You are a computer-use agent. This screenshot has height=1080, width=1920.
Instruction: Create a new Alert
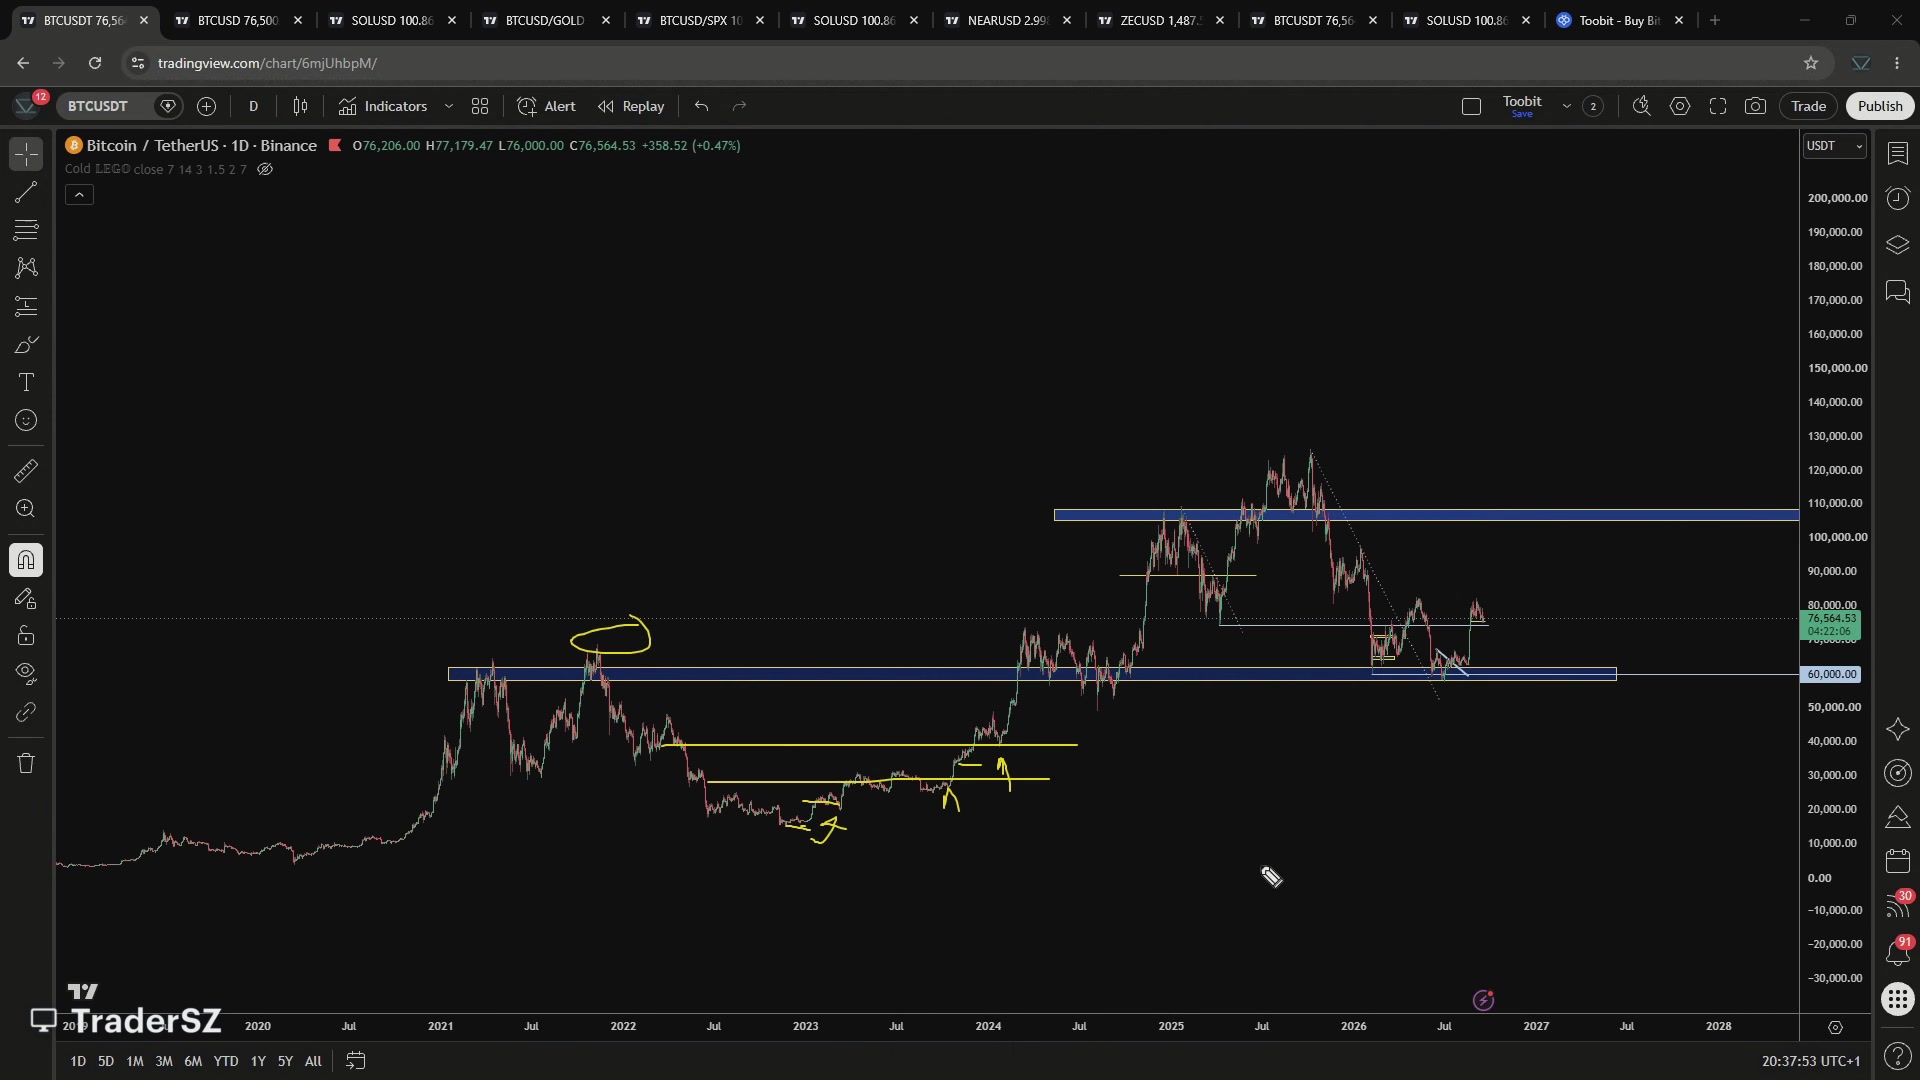(546, 106)
